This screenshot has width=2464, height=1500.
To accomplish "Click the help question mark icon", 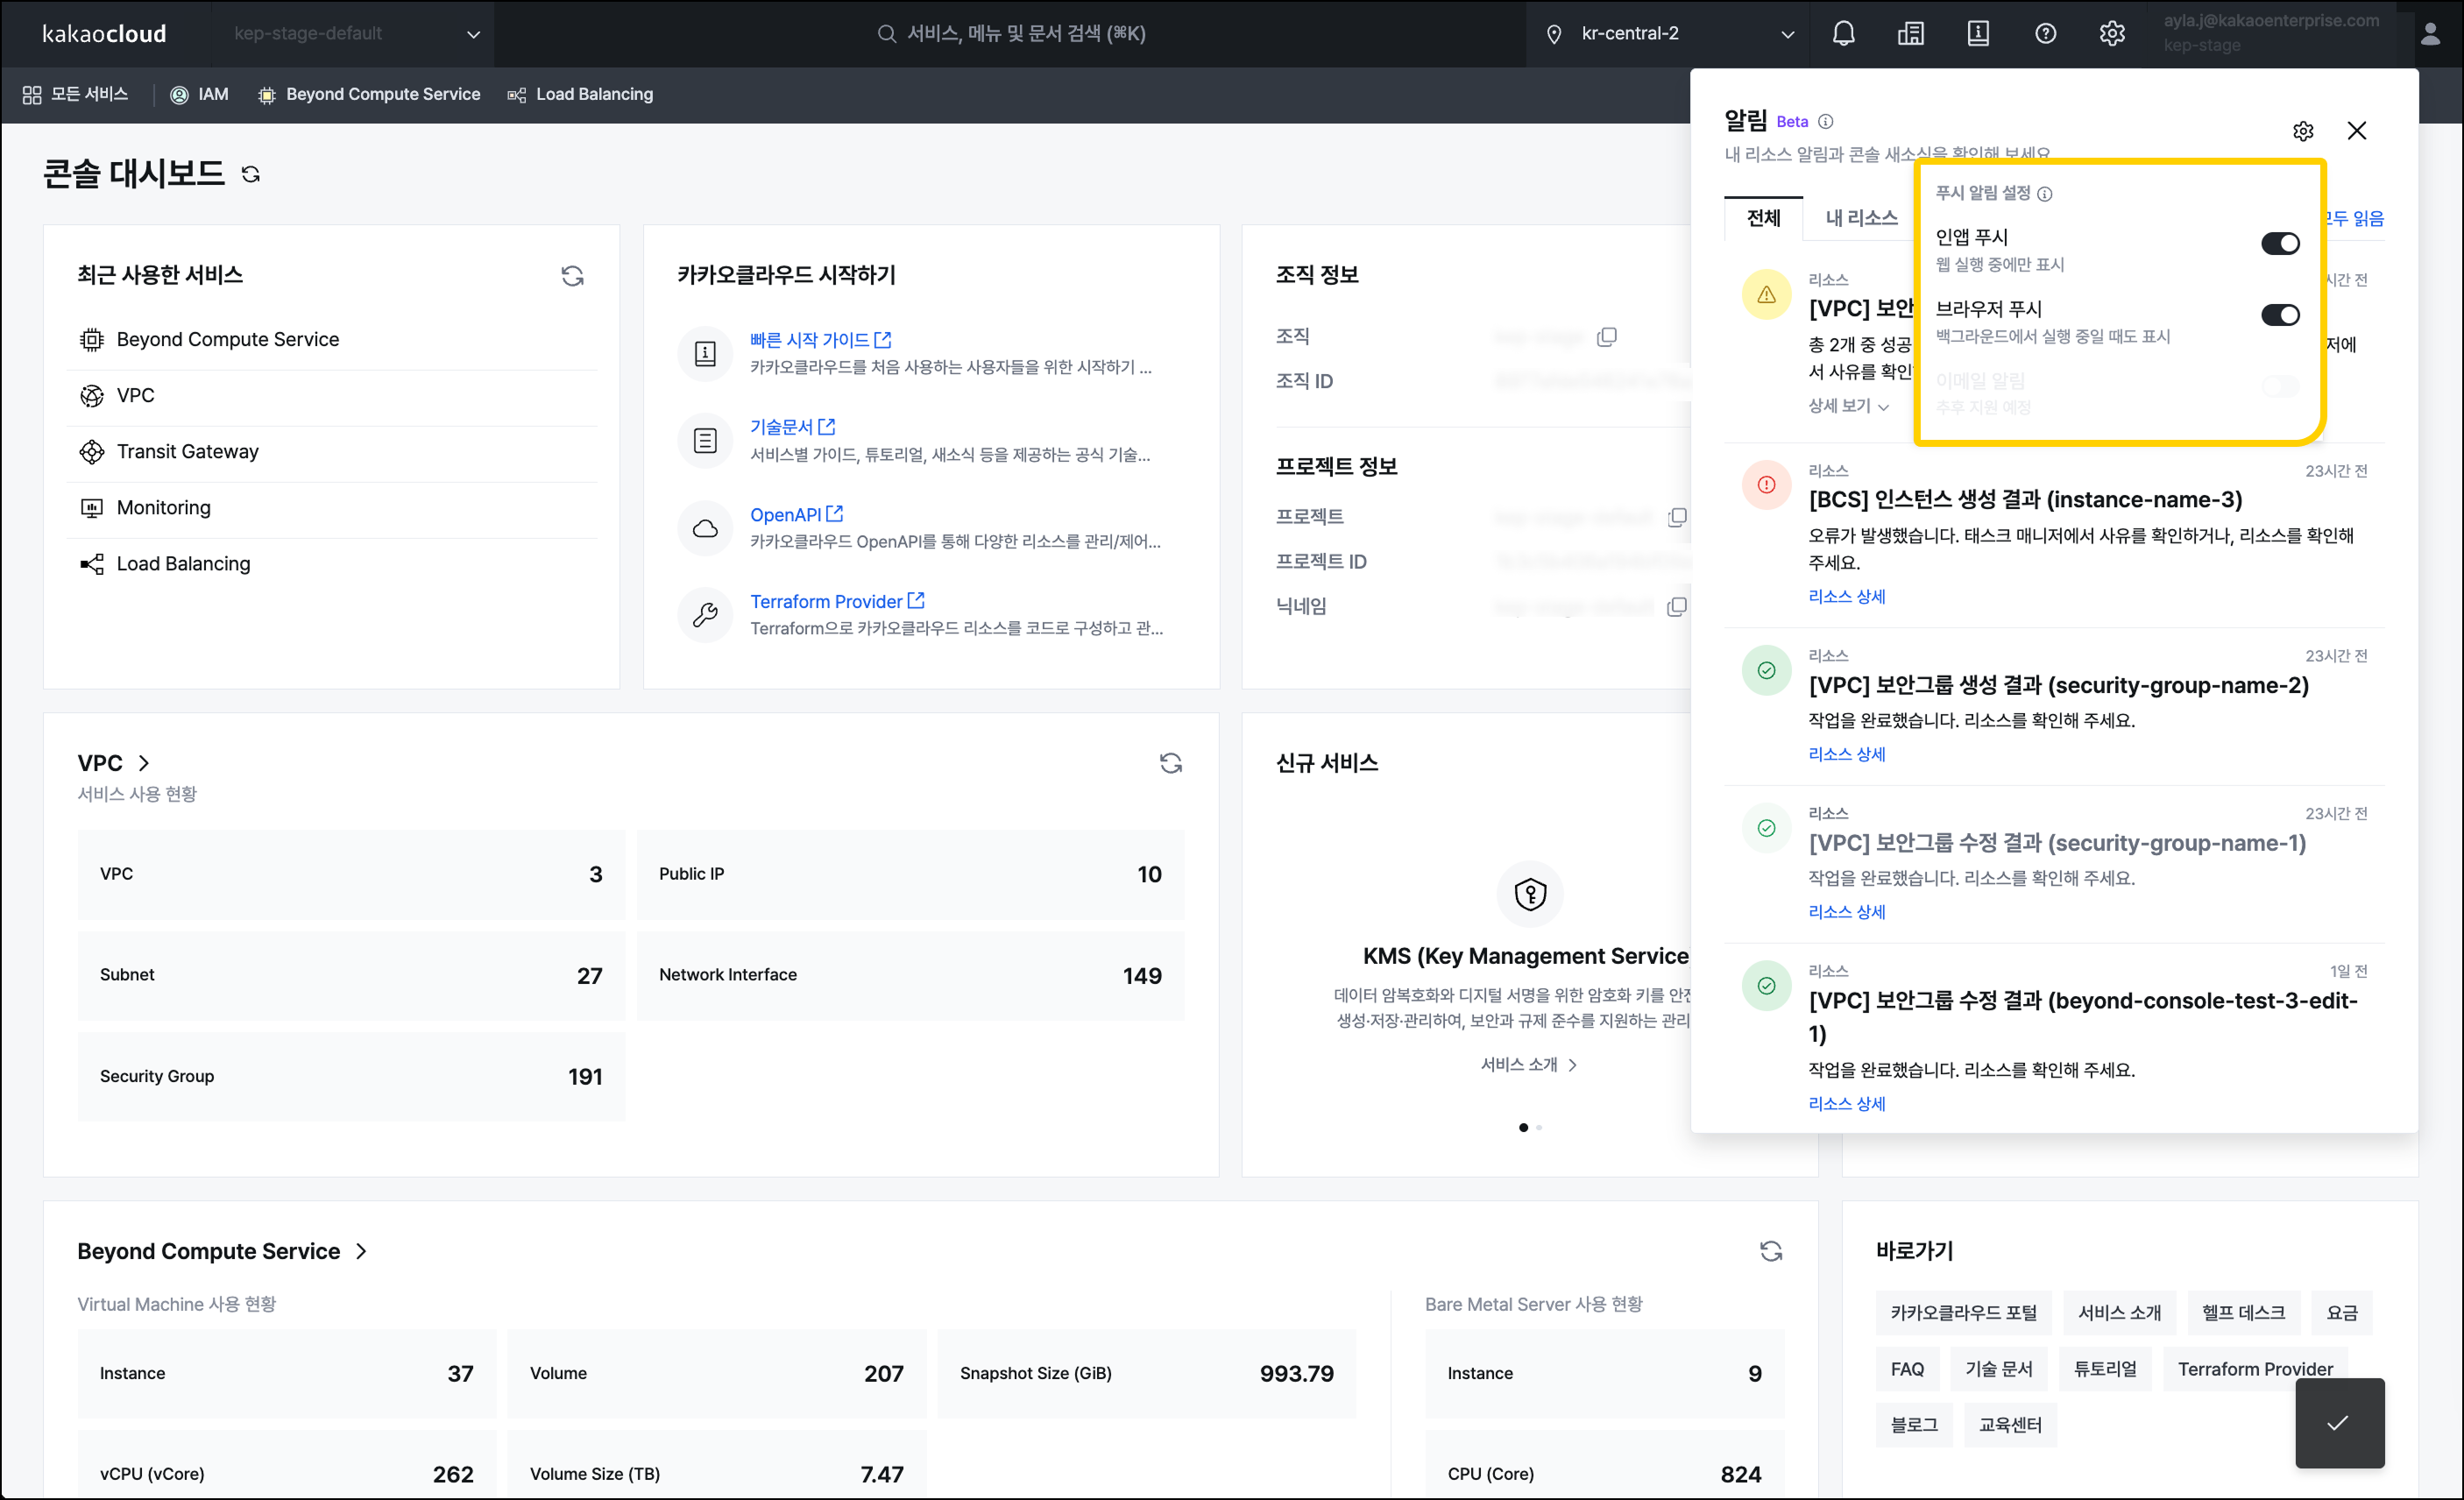I will click(2045, 33).
